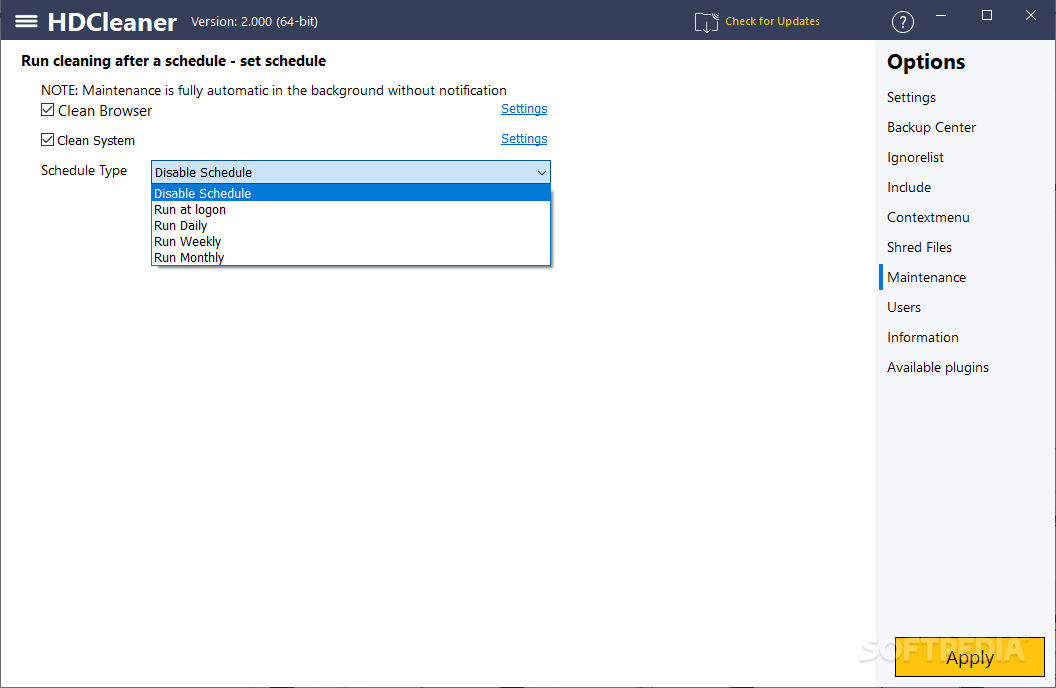Open the hamburger main menu
The height and width of the screenshot is (688, 1056).
click(x=26, y=22)
